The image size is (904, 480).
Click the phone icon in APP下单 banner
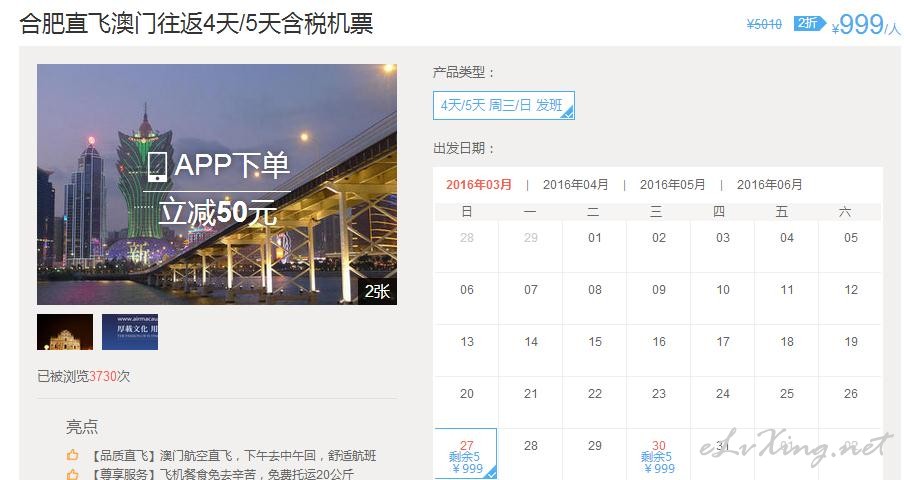157,167
